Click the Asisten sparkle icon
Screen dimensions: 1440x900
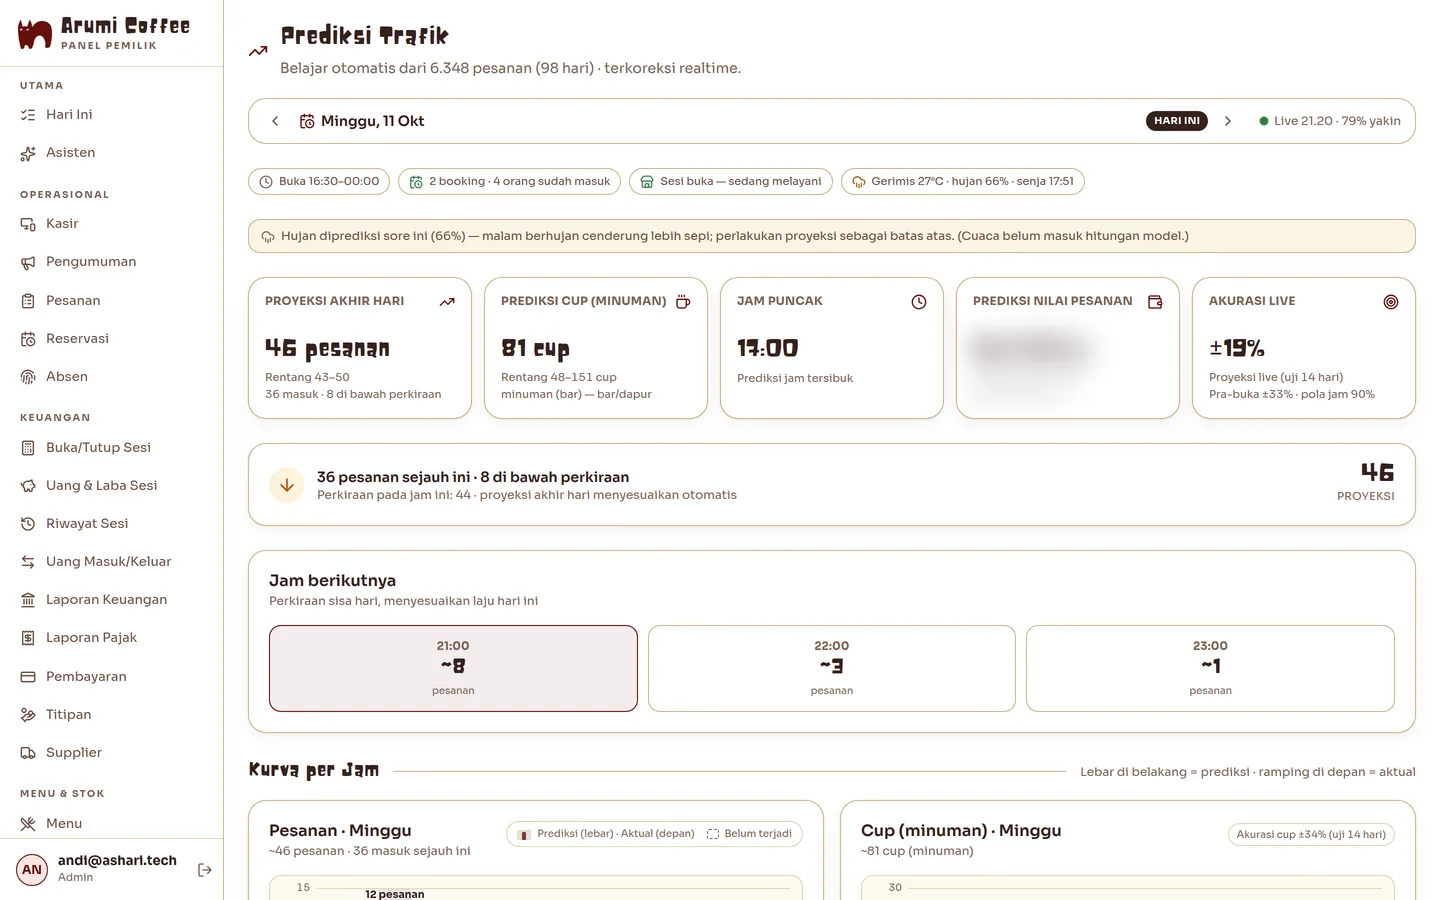pos(28,153)
